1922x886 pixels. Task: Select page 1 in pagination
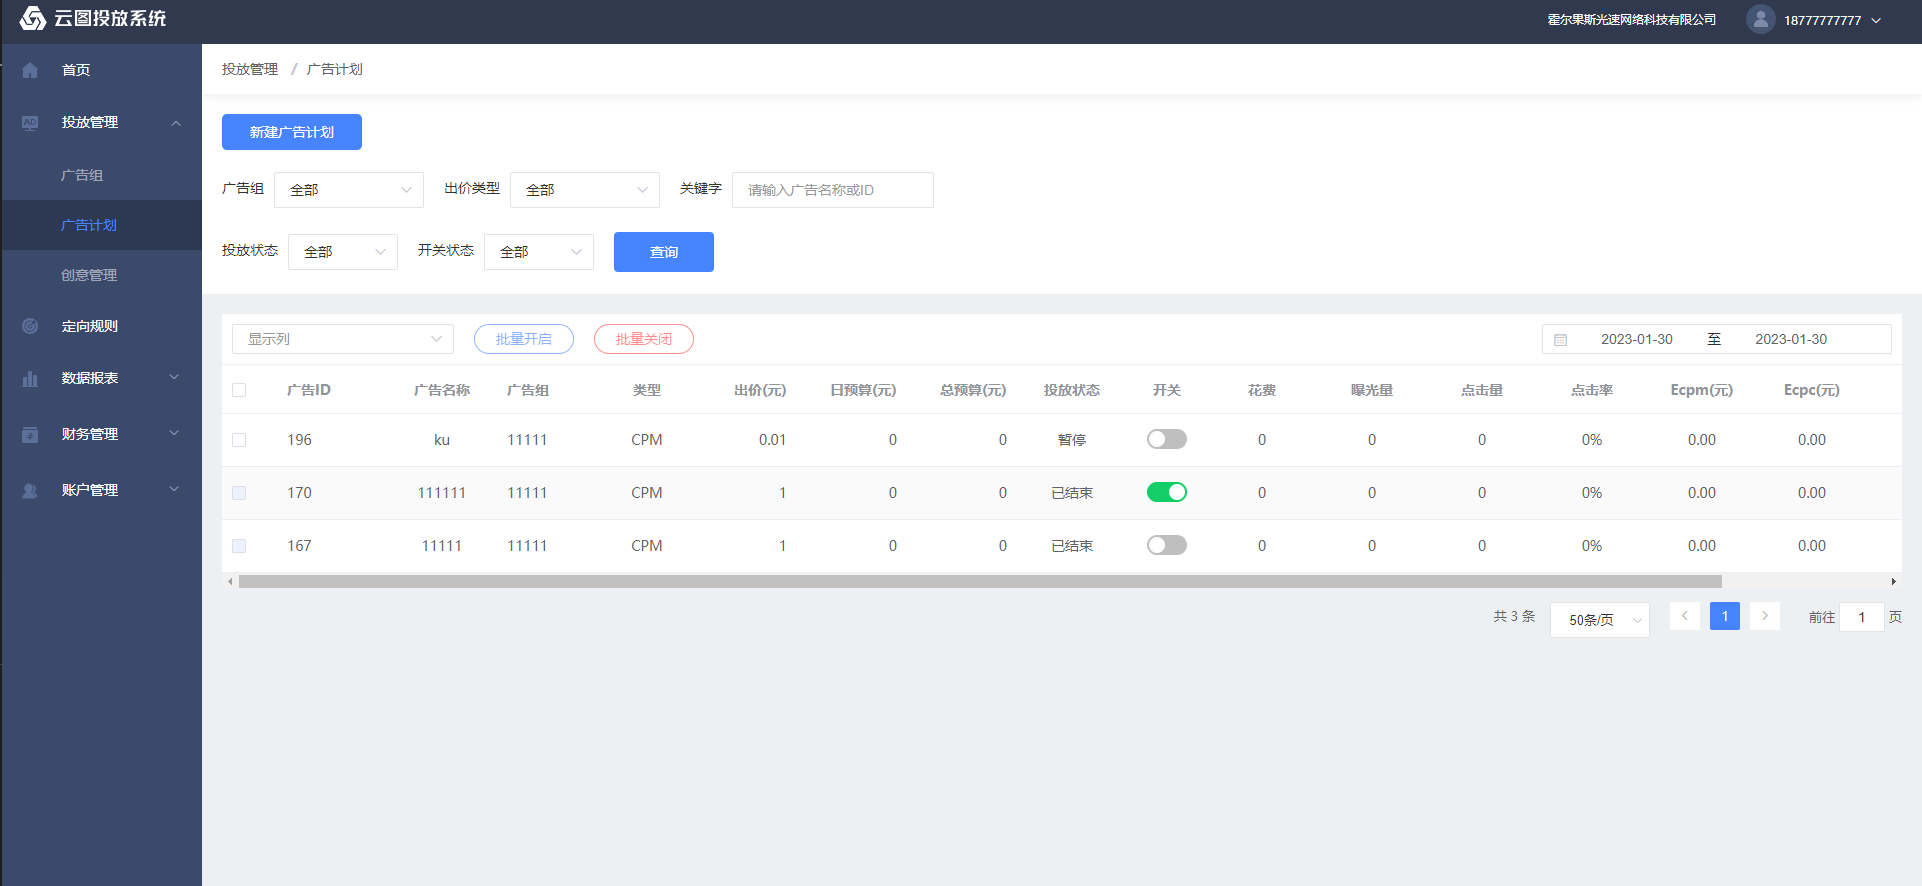pyautogui.click(x=1725, y=616)
